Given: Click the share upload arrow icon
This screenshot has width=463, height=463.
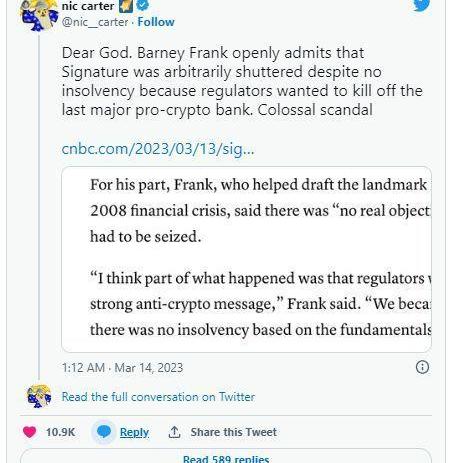Looking at the screenshot, I should click(174, 432).
